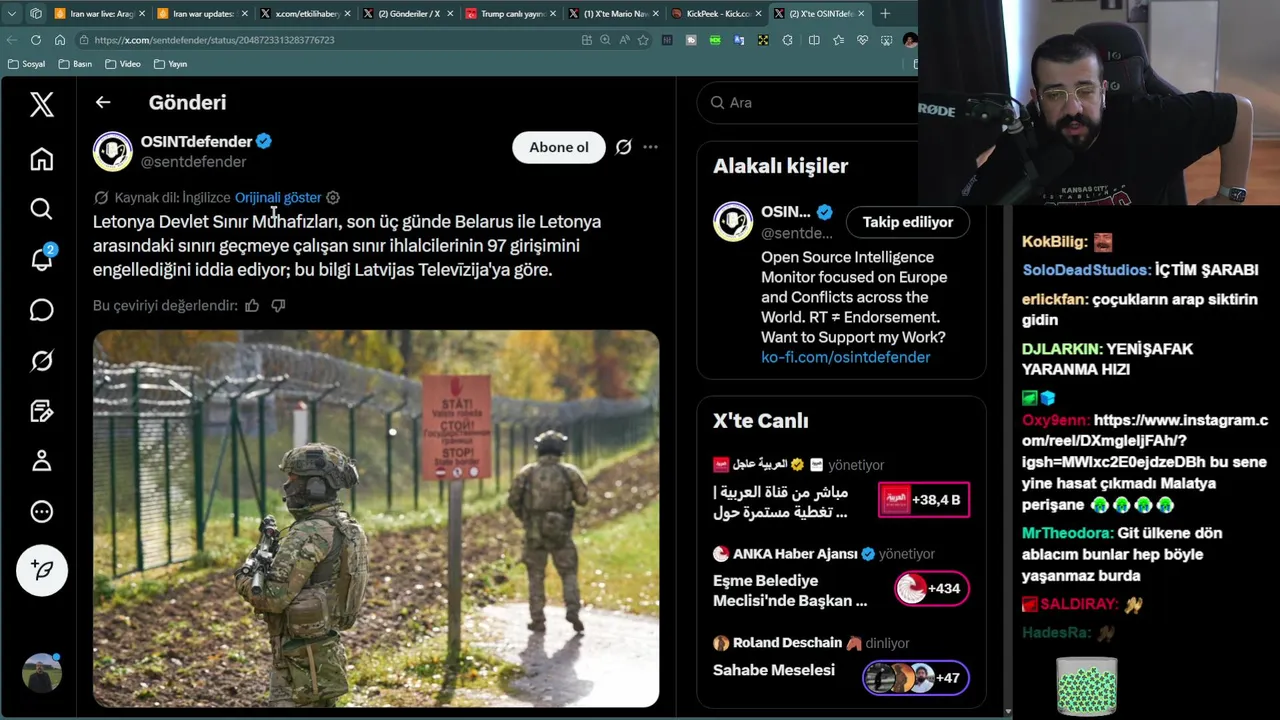Screen dimensions: 1280x720
Task: Rate translation with thumbs up
Action: pos(252,306)
